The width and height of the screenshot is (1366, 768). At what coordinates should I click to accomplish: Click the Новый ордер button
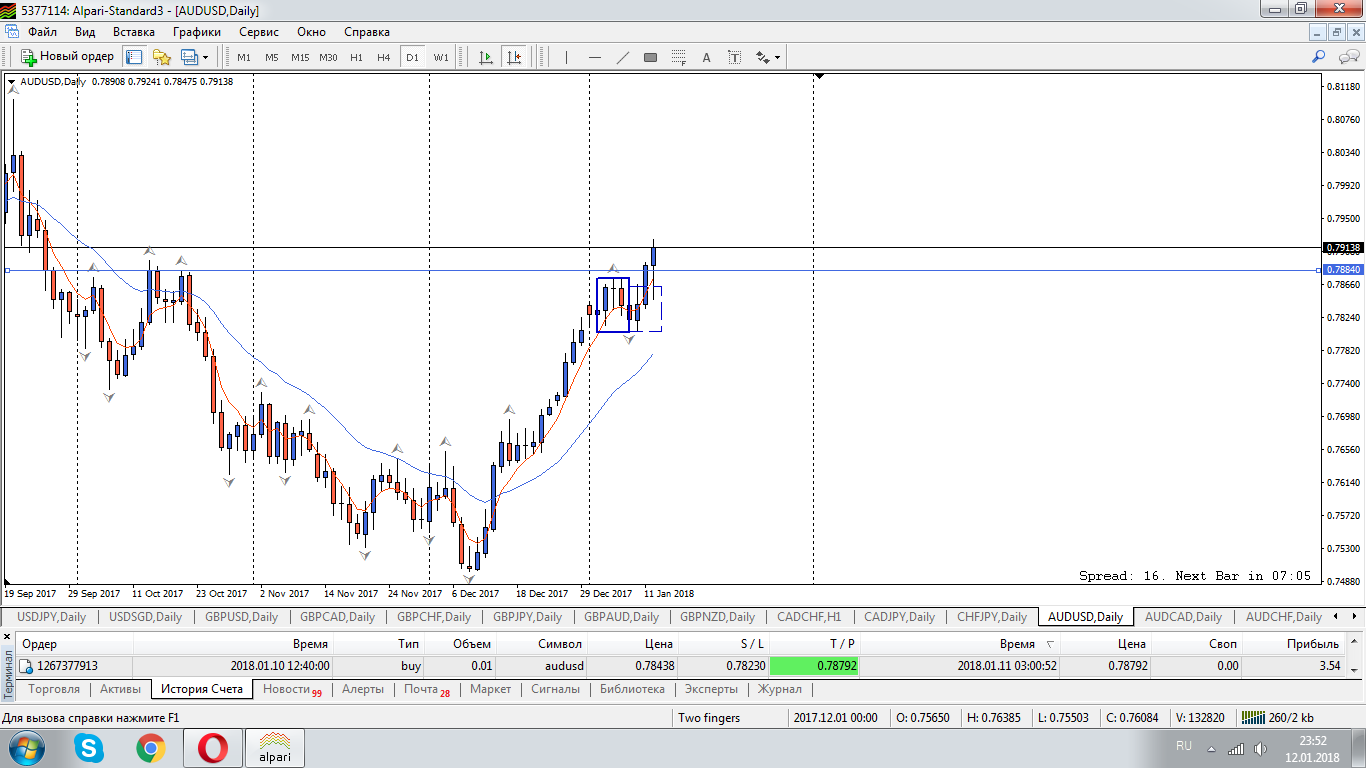click(x=68, y=57)
